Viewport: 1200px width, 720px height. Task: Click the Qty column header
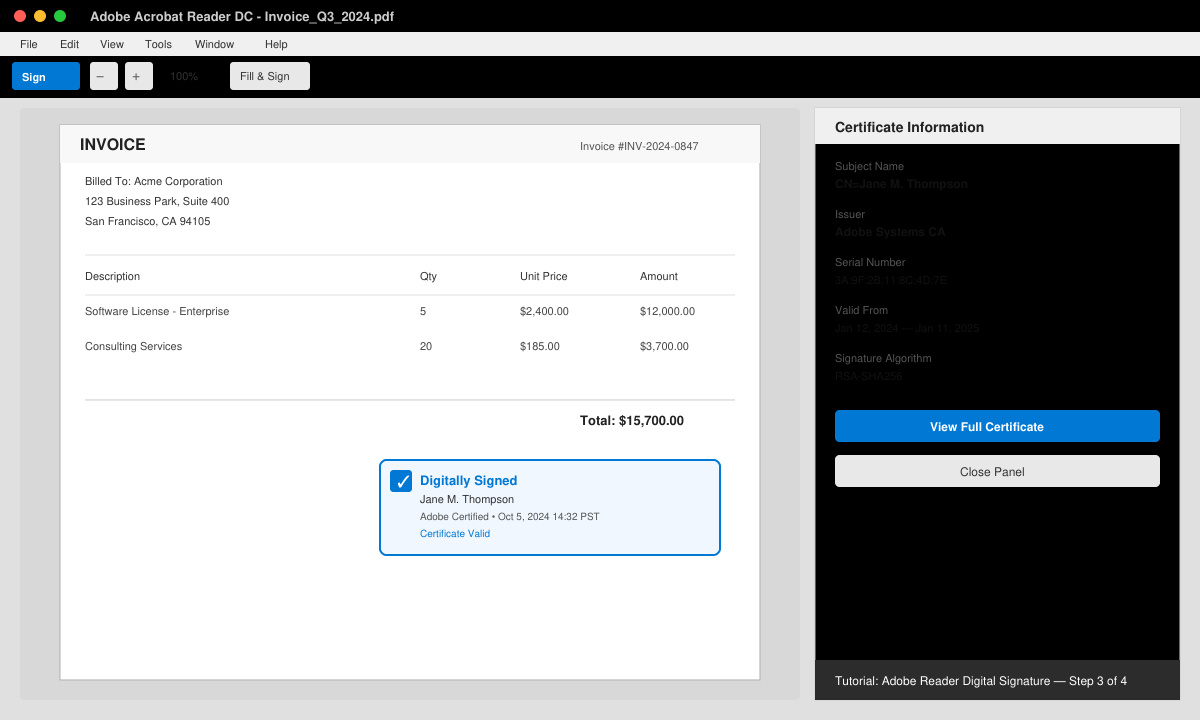[x=428, y=276]
